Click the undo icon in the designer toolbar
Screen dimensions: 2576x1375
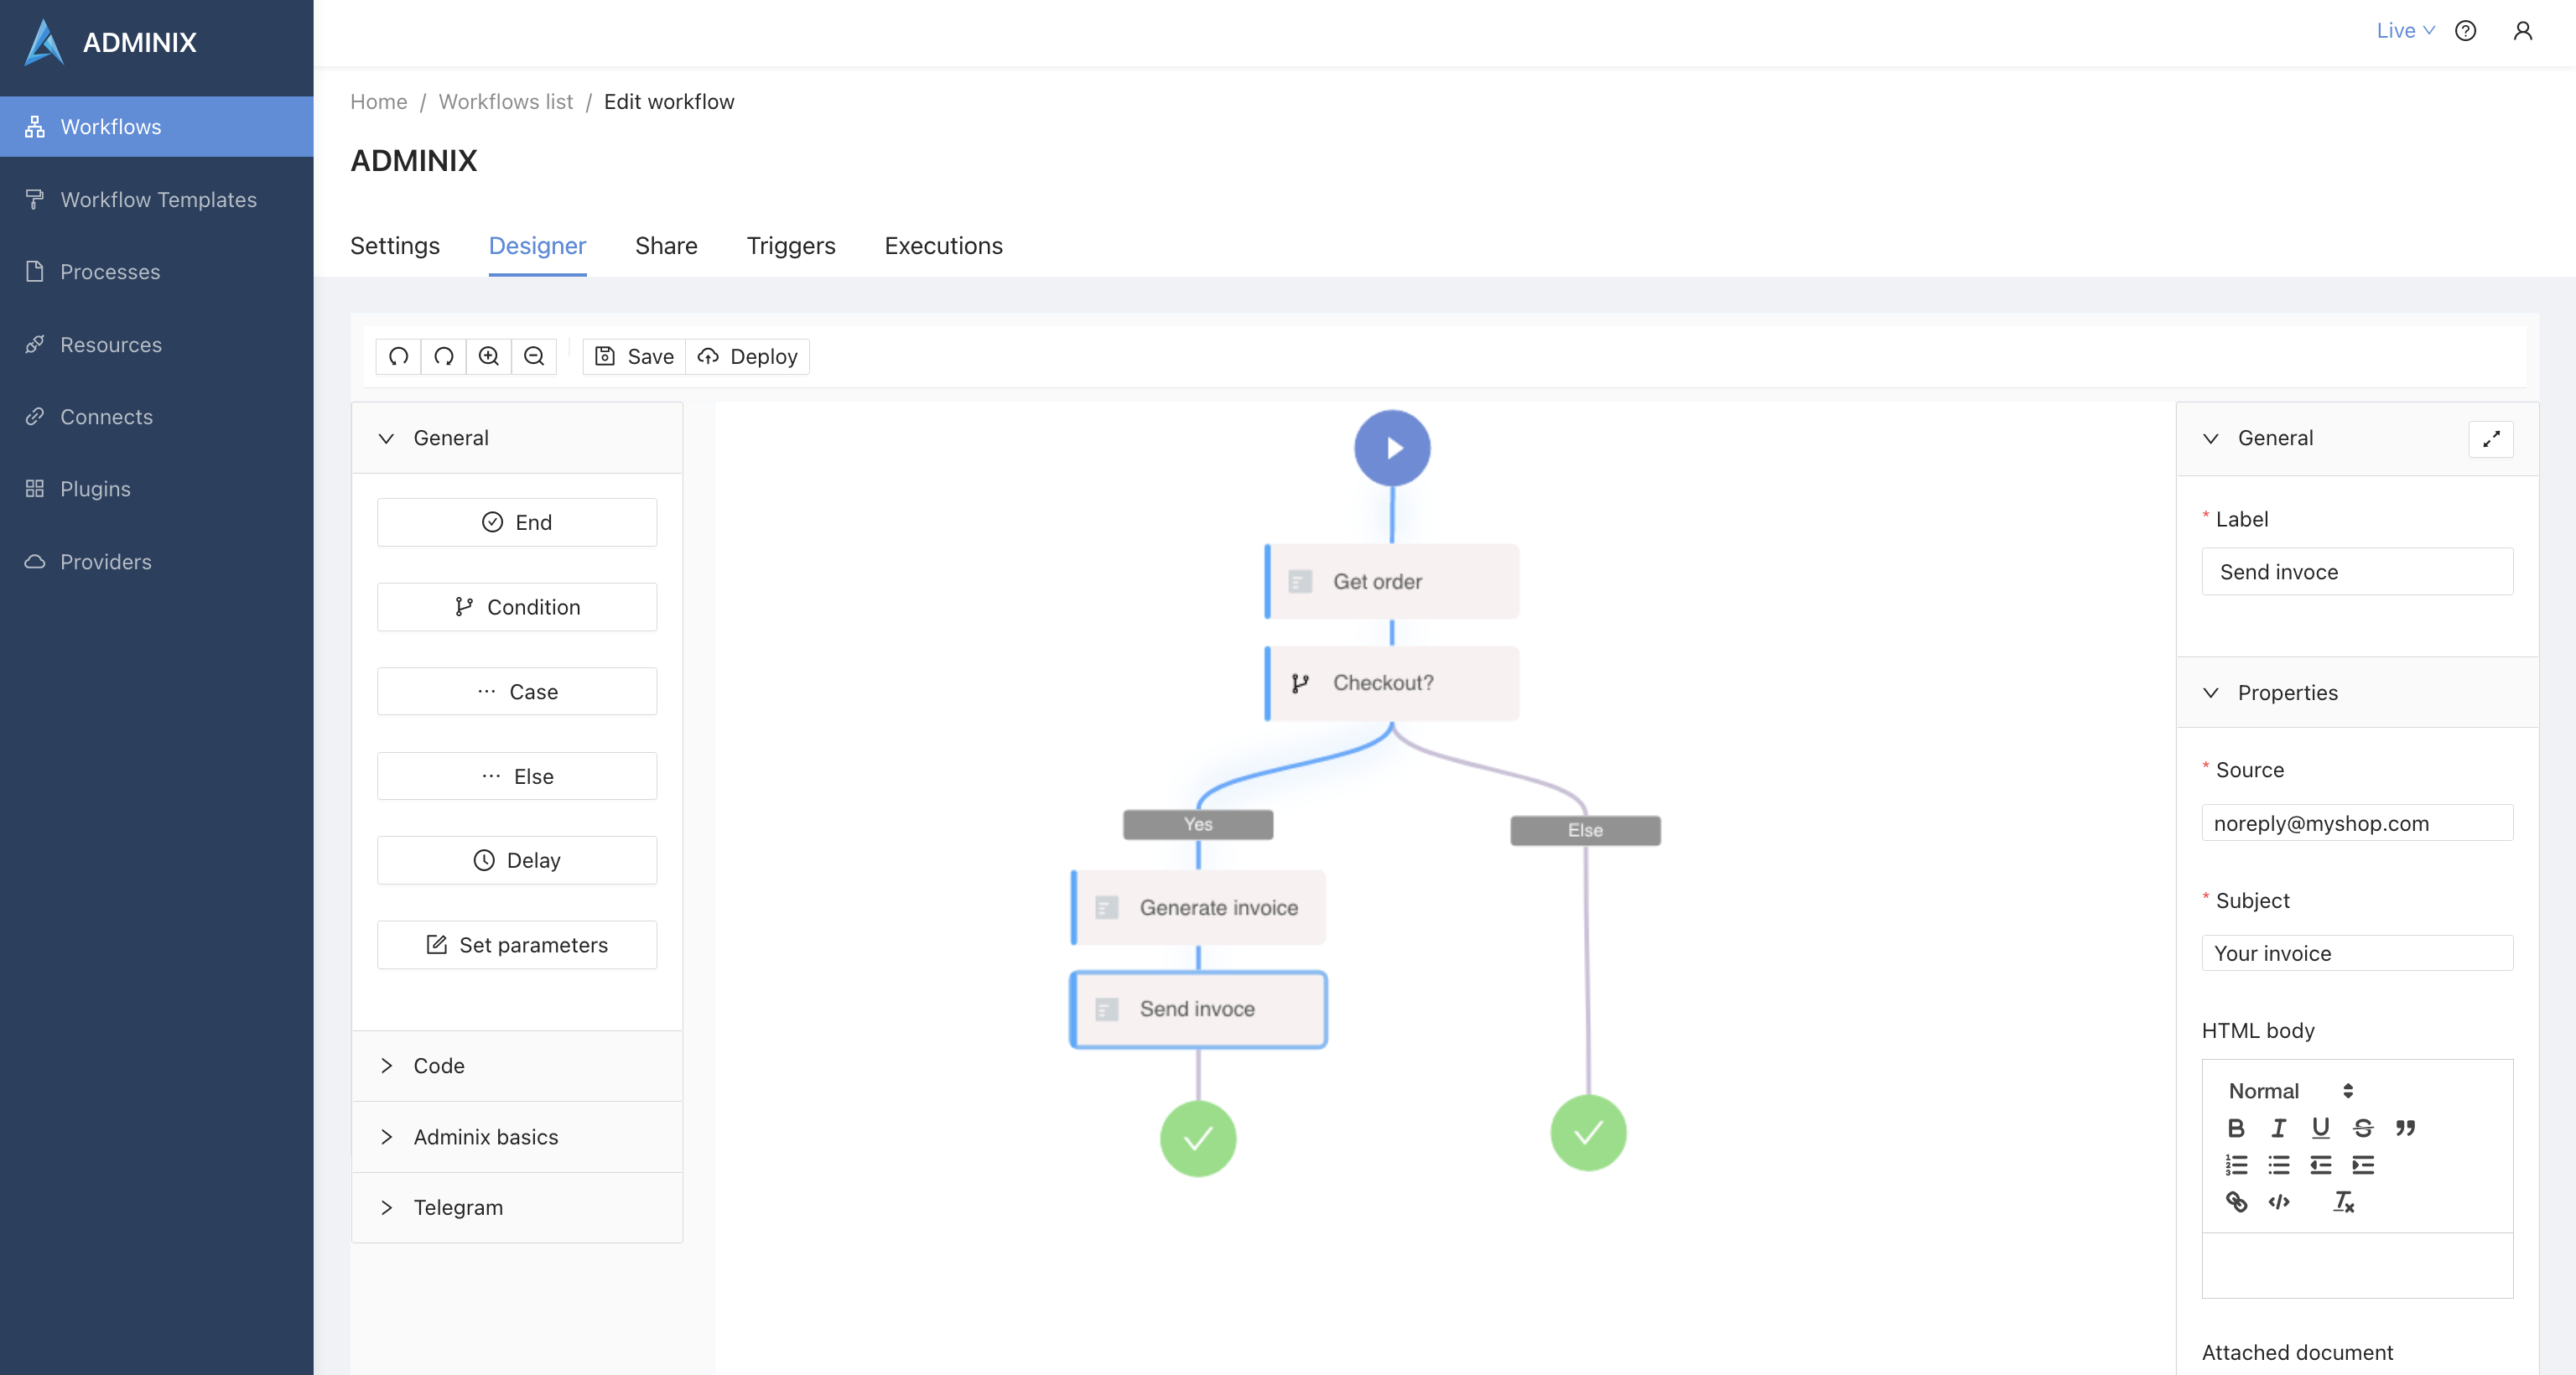coord(398,356)
